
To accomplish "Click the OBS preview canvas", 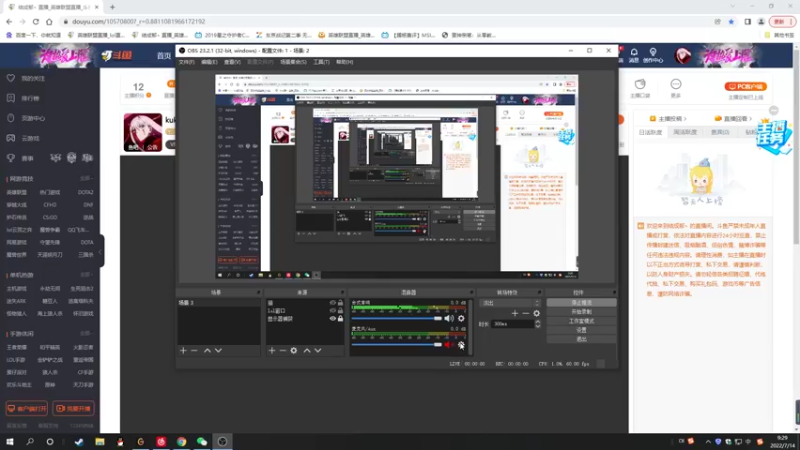I will click(x=396, y=177).
